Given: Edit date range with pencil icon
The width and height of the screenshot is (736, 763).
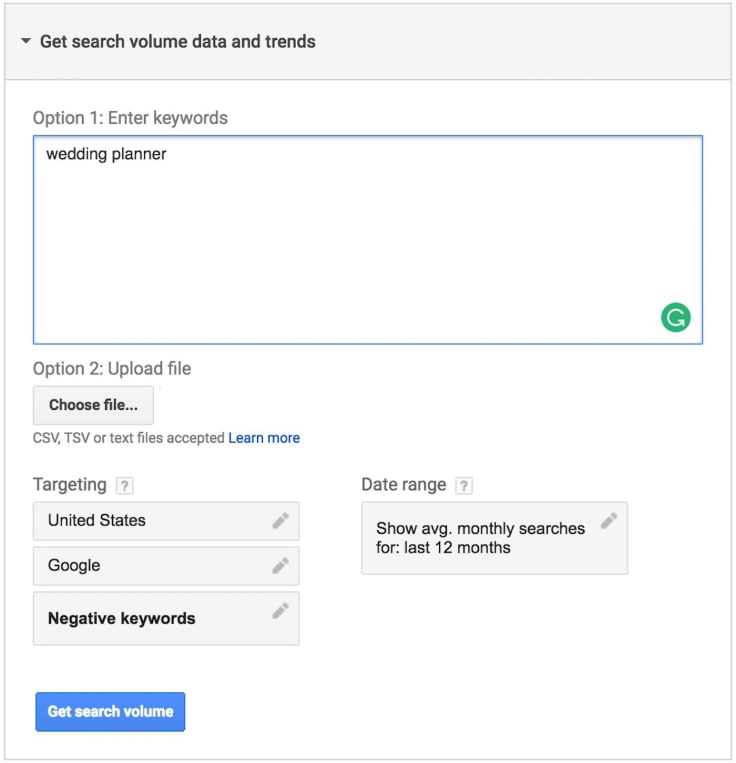Looking at the screenshot, I should tap(609, 521).
